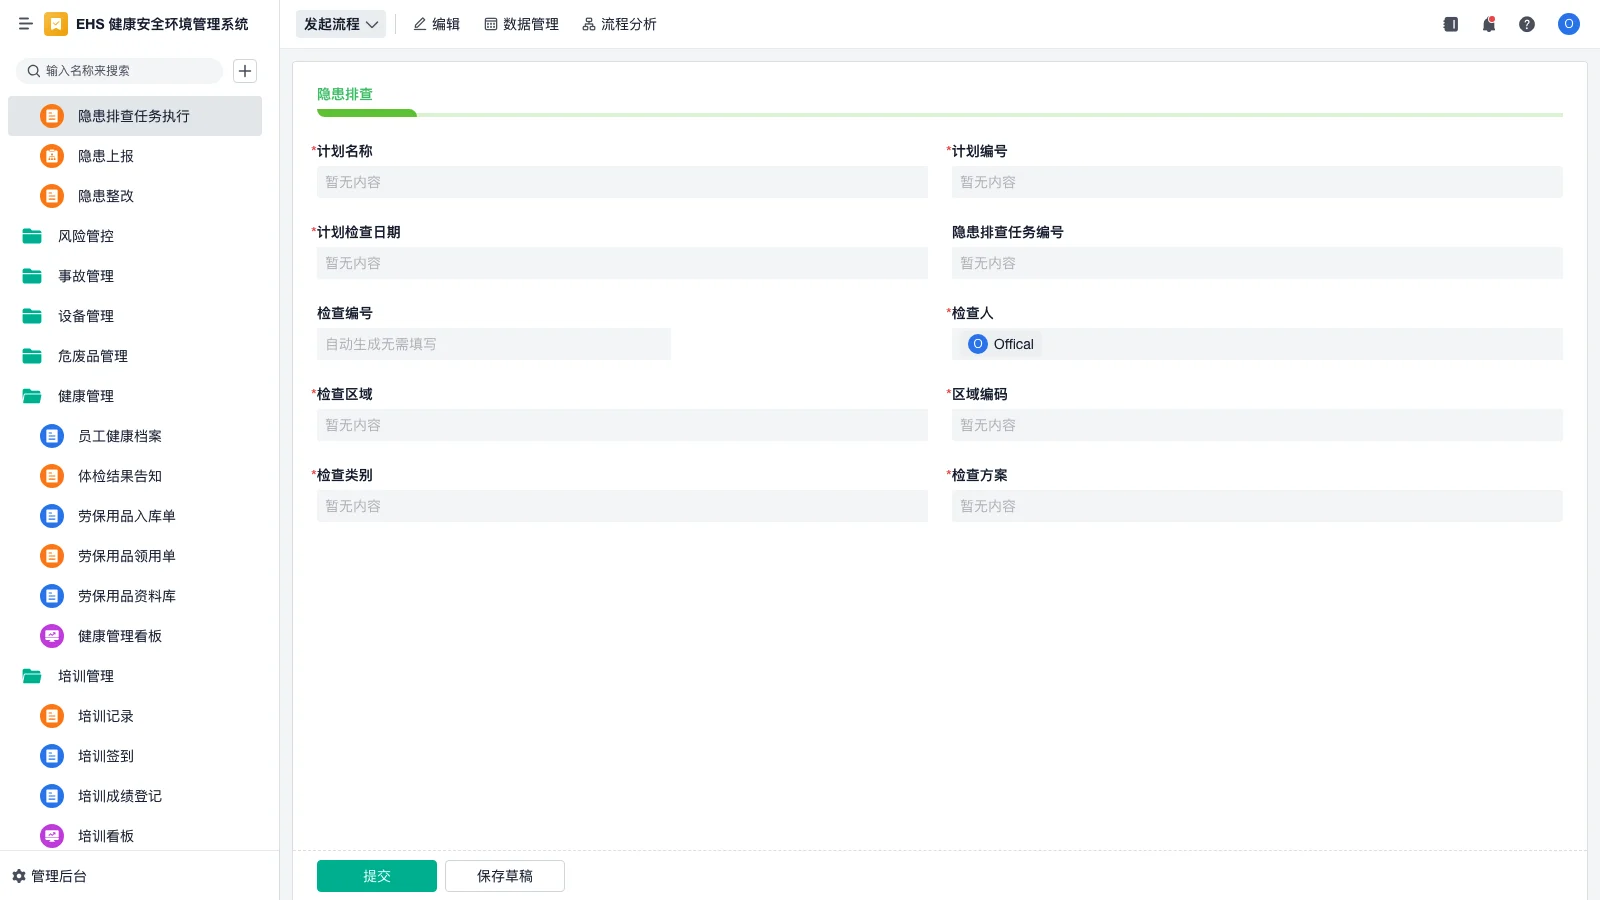The width and height of the screenshot is (1600, 900).
Task: Click the help question mark icon
Action: coord(1526,24)
